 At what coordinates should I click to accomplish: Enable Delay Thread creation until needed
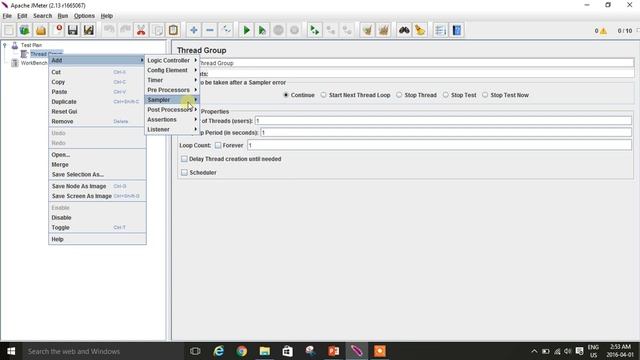pos(184,159)
